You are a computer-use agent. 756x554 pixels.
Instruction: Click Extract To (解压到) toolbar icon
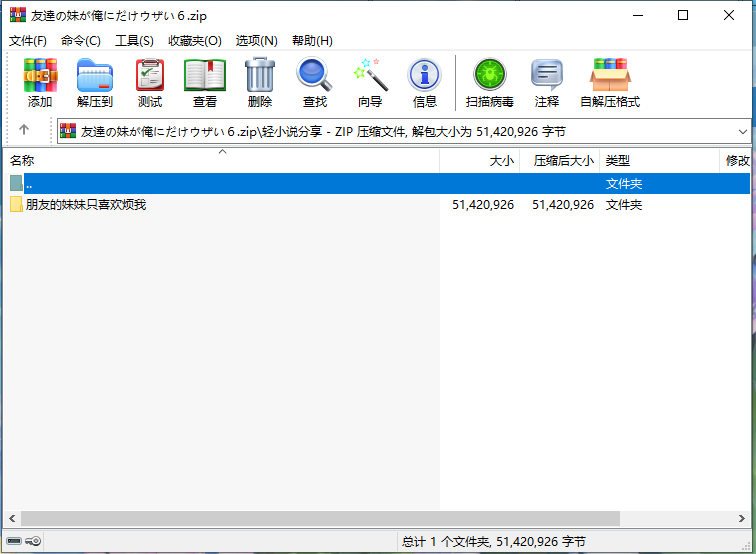[x=95, y=75]
